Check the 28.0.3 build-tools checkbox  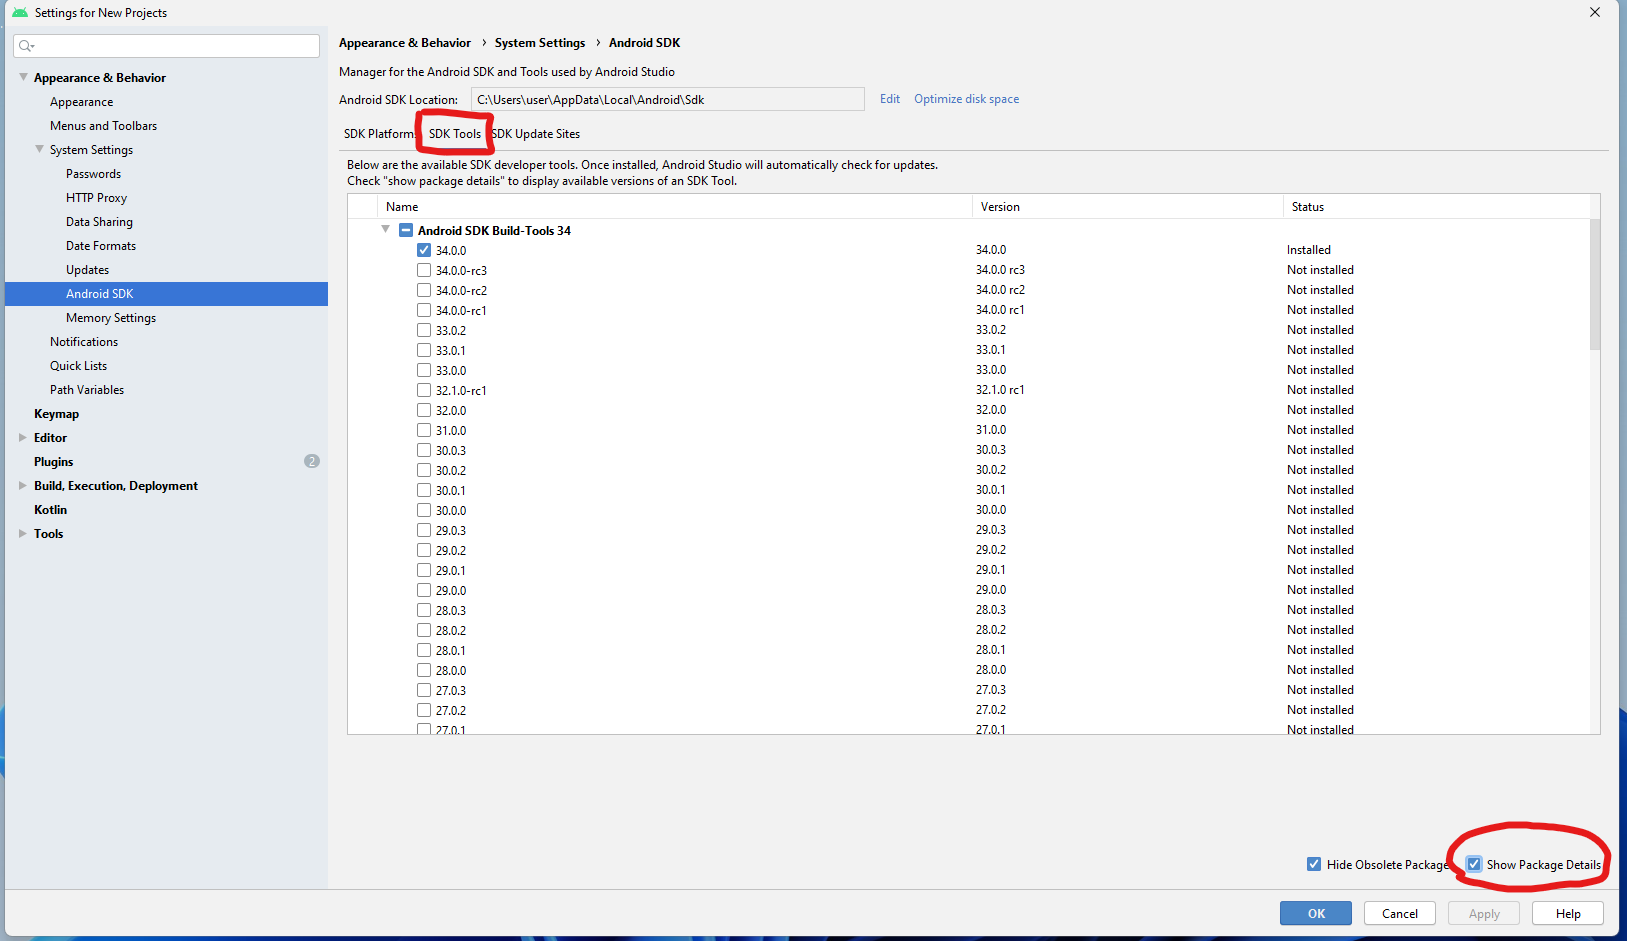tap(424, 610)
